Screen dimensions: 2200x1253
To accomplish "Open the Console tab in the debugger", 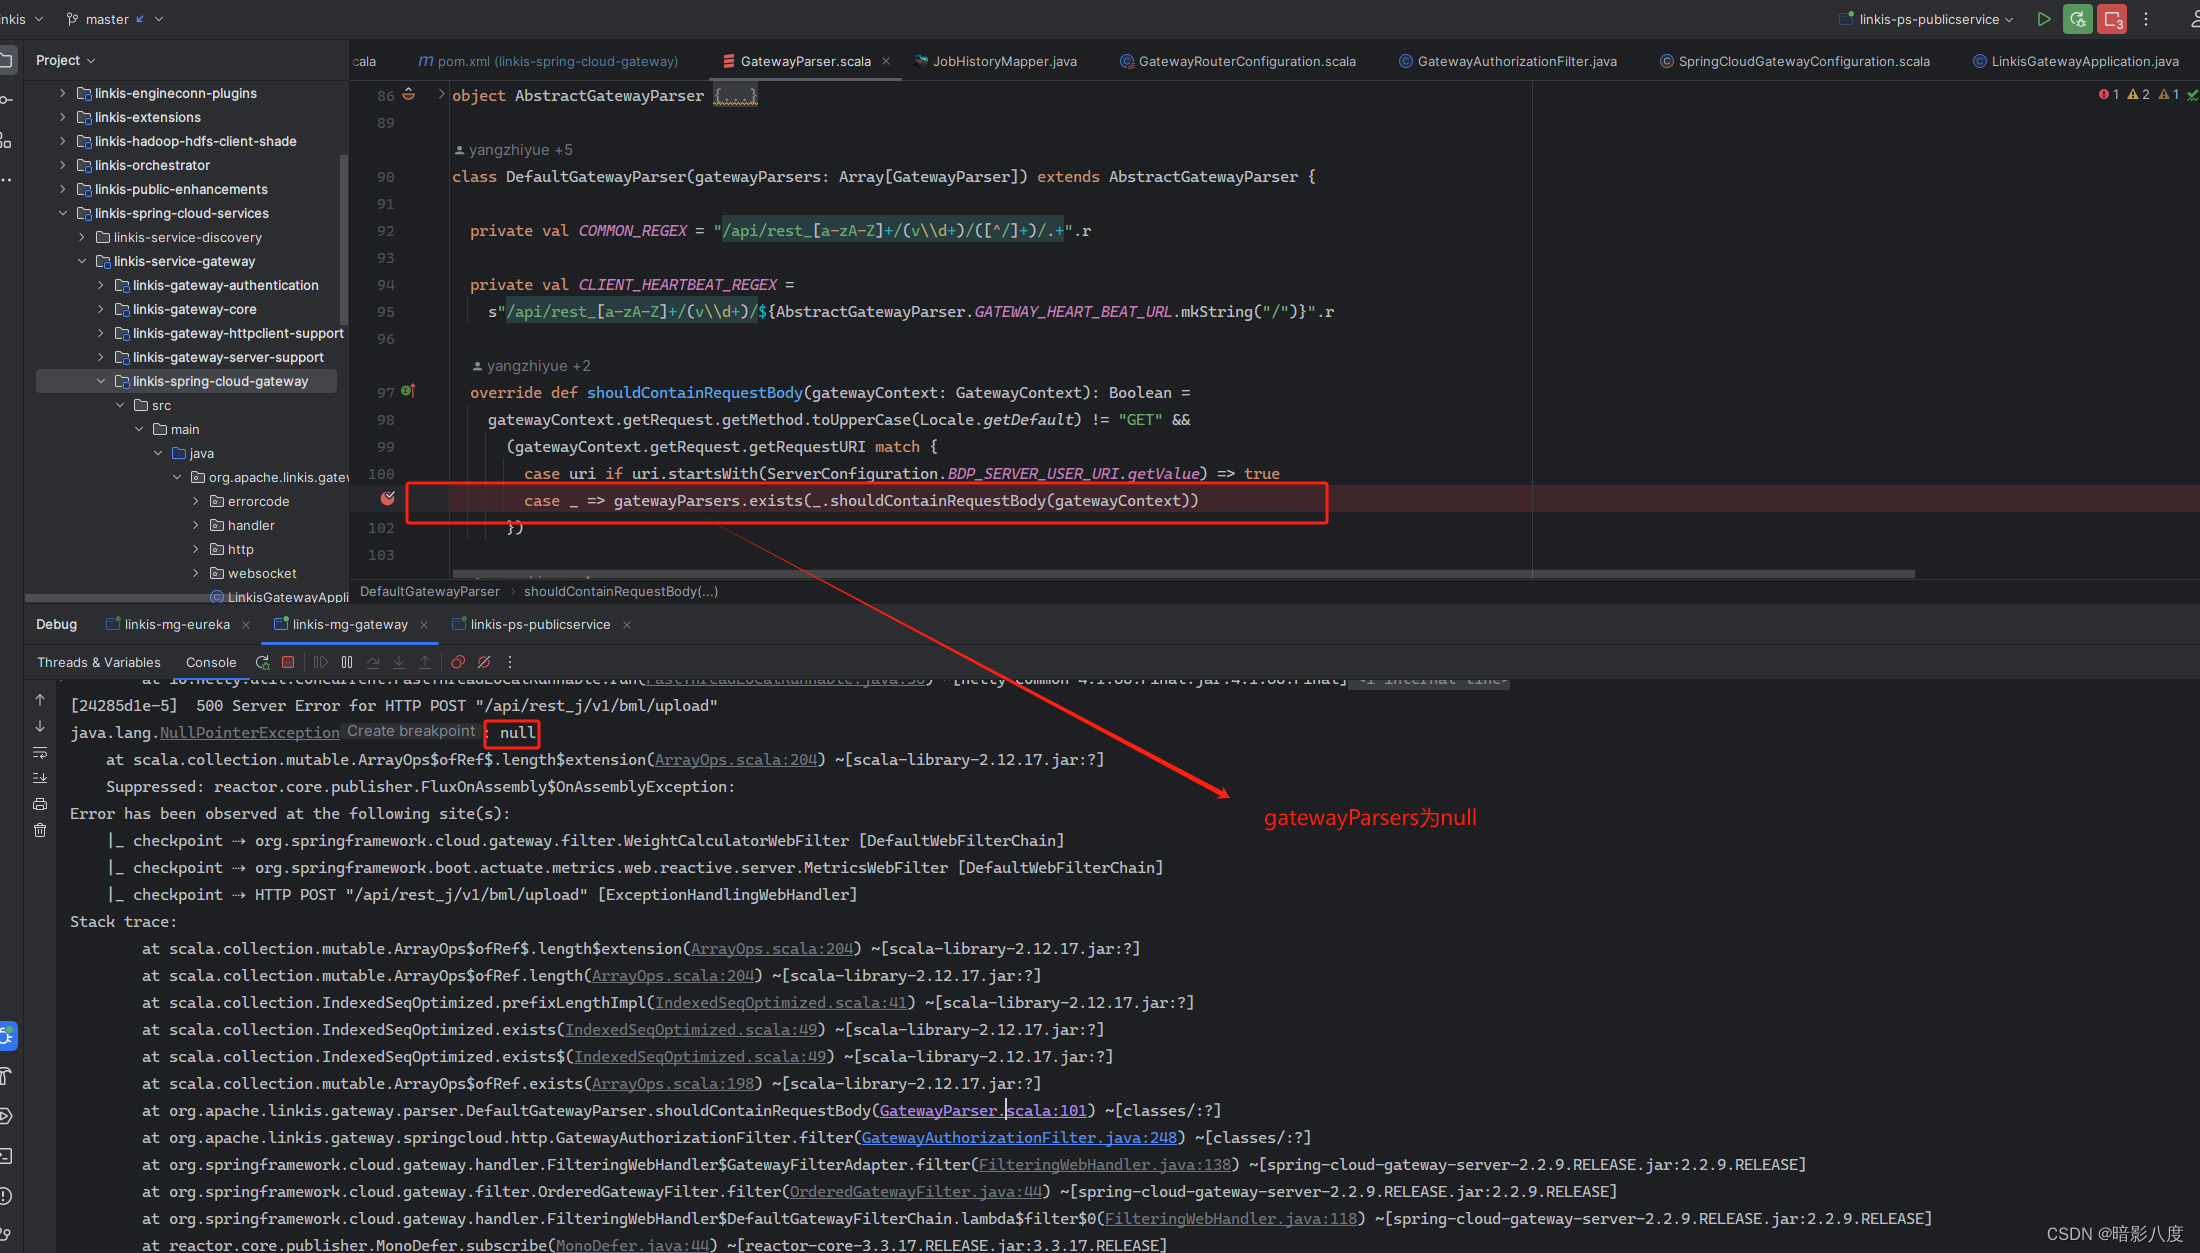I will pos(211,662).
